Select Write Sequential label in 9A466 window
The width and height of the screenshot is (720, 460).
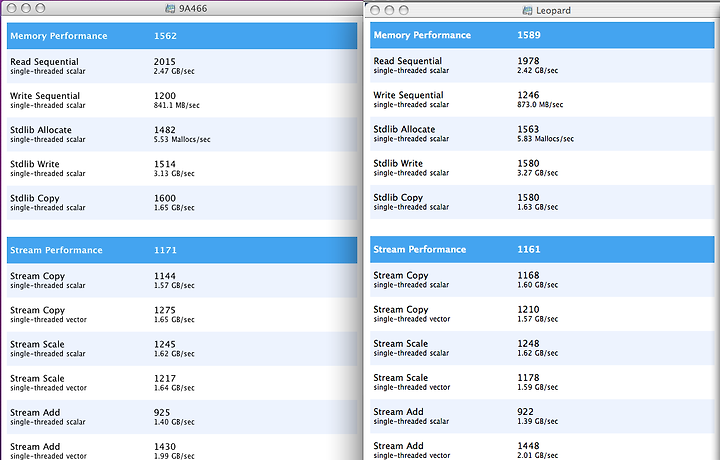tap(45, 95)
